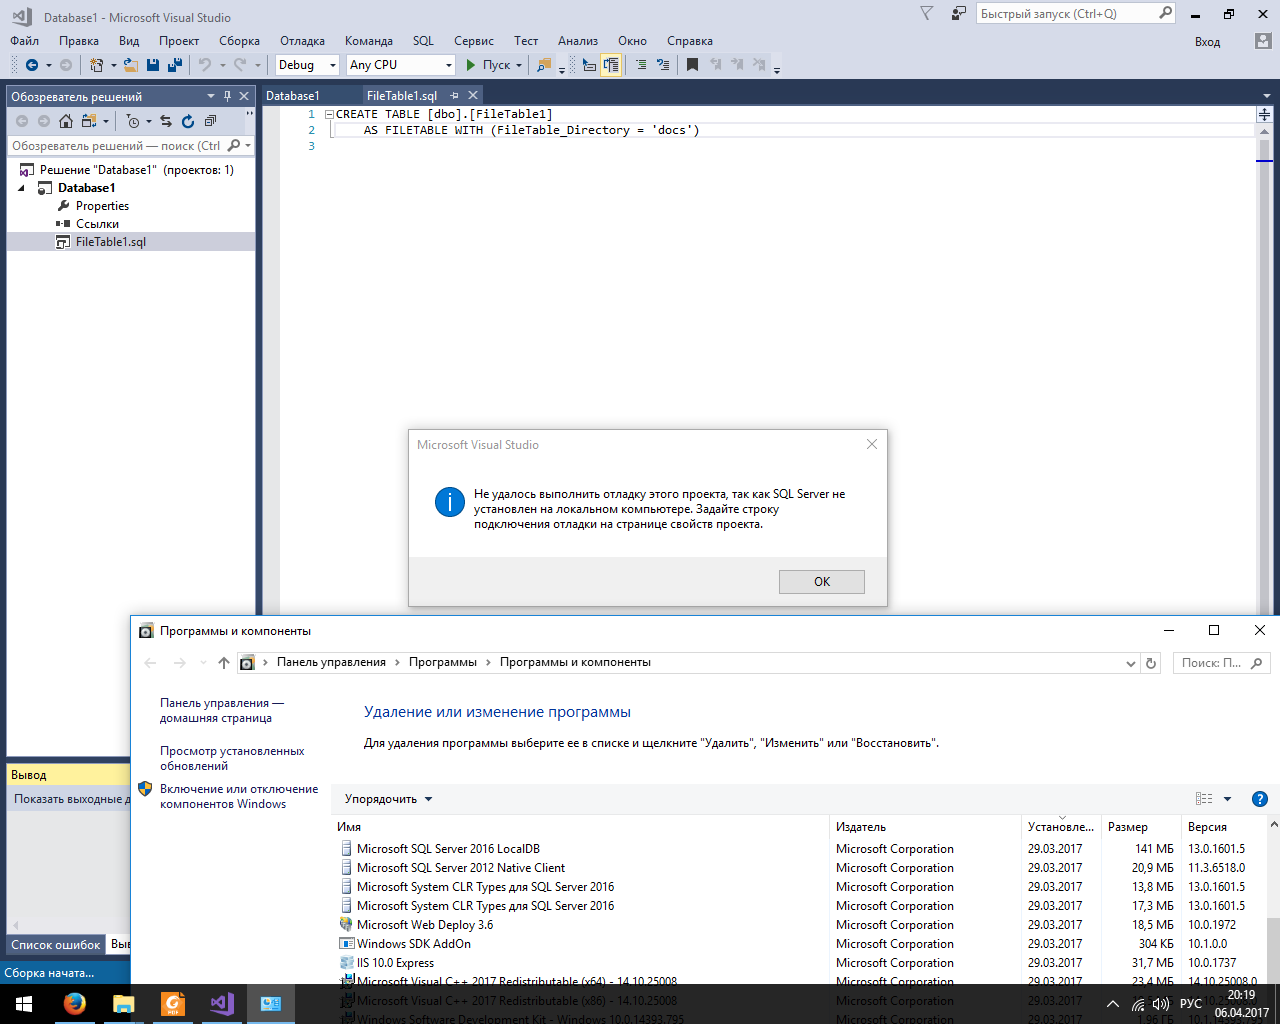Click the Programs window search box
The image size is (1280, 1024).
tap(1222, 663)
